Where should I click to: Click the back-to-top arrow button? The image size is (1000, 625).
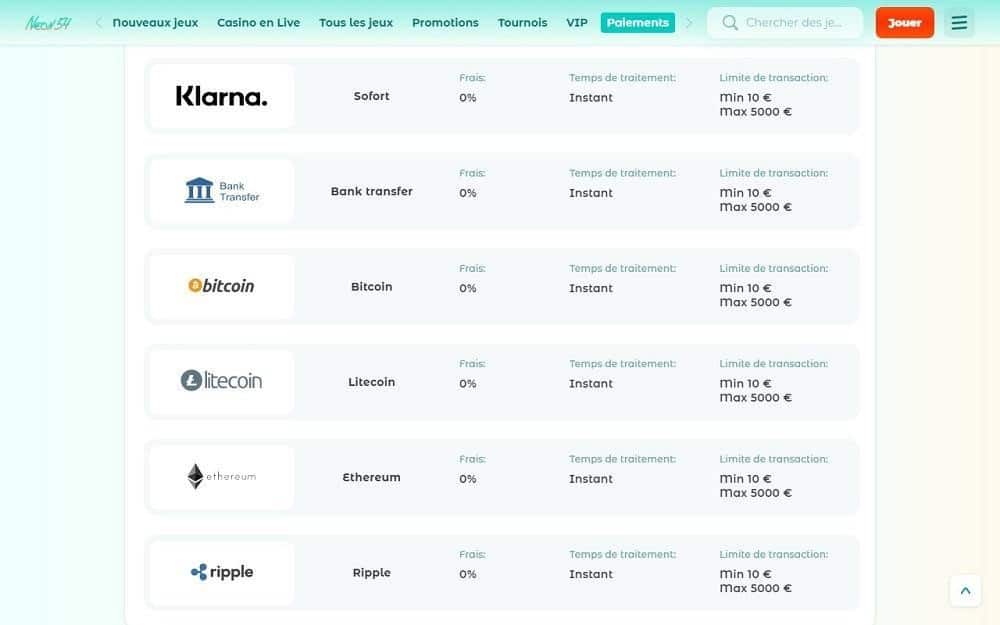tap(966, 591)
